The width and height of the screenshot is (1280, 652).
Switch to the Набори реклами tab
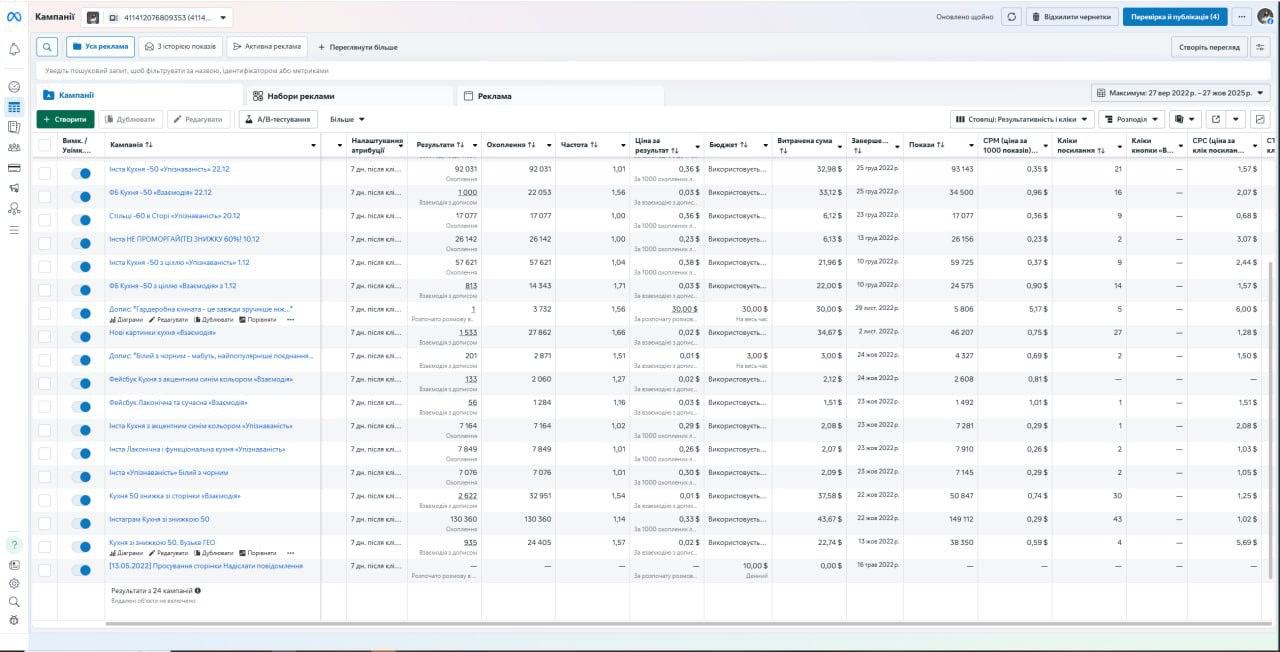coord(349,96)
